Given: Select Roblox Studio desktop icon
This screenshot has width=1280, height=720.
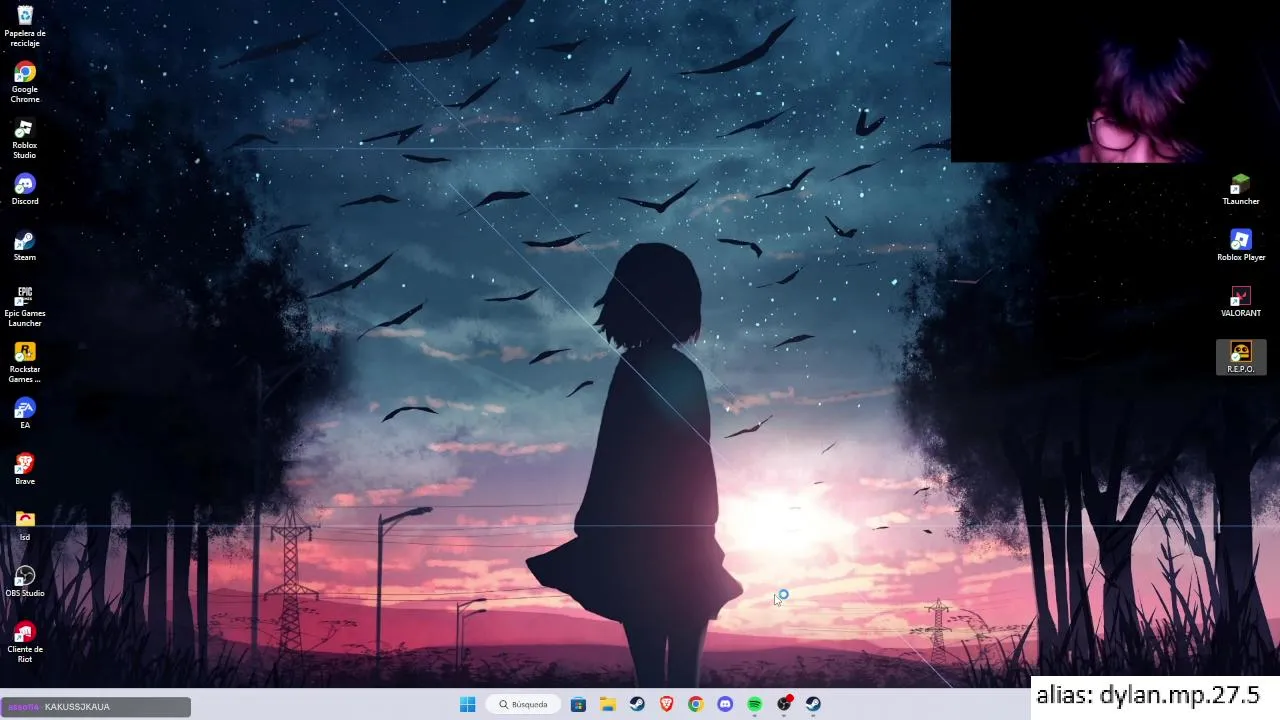Looking at the screenshot, I should click(25, 138).
